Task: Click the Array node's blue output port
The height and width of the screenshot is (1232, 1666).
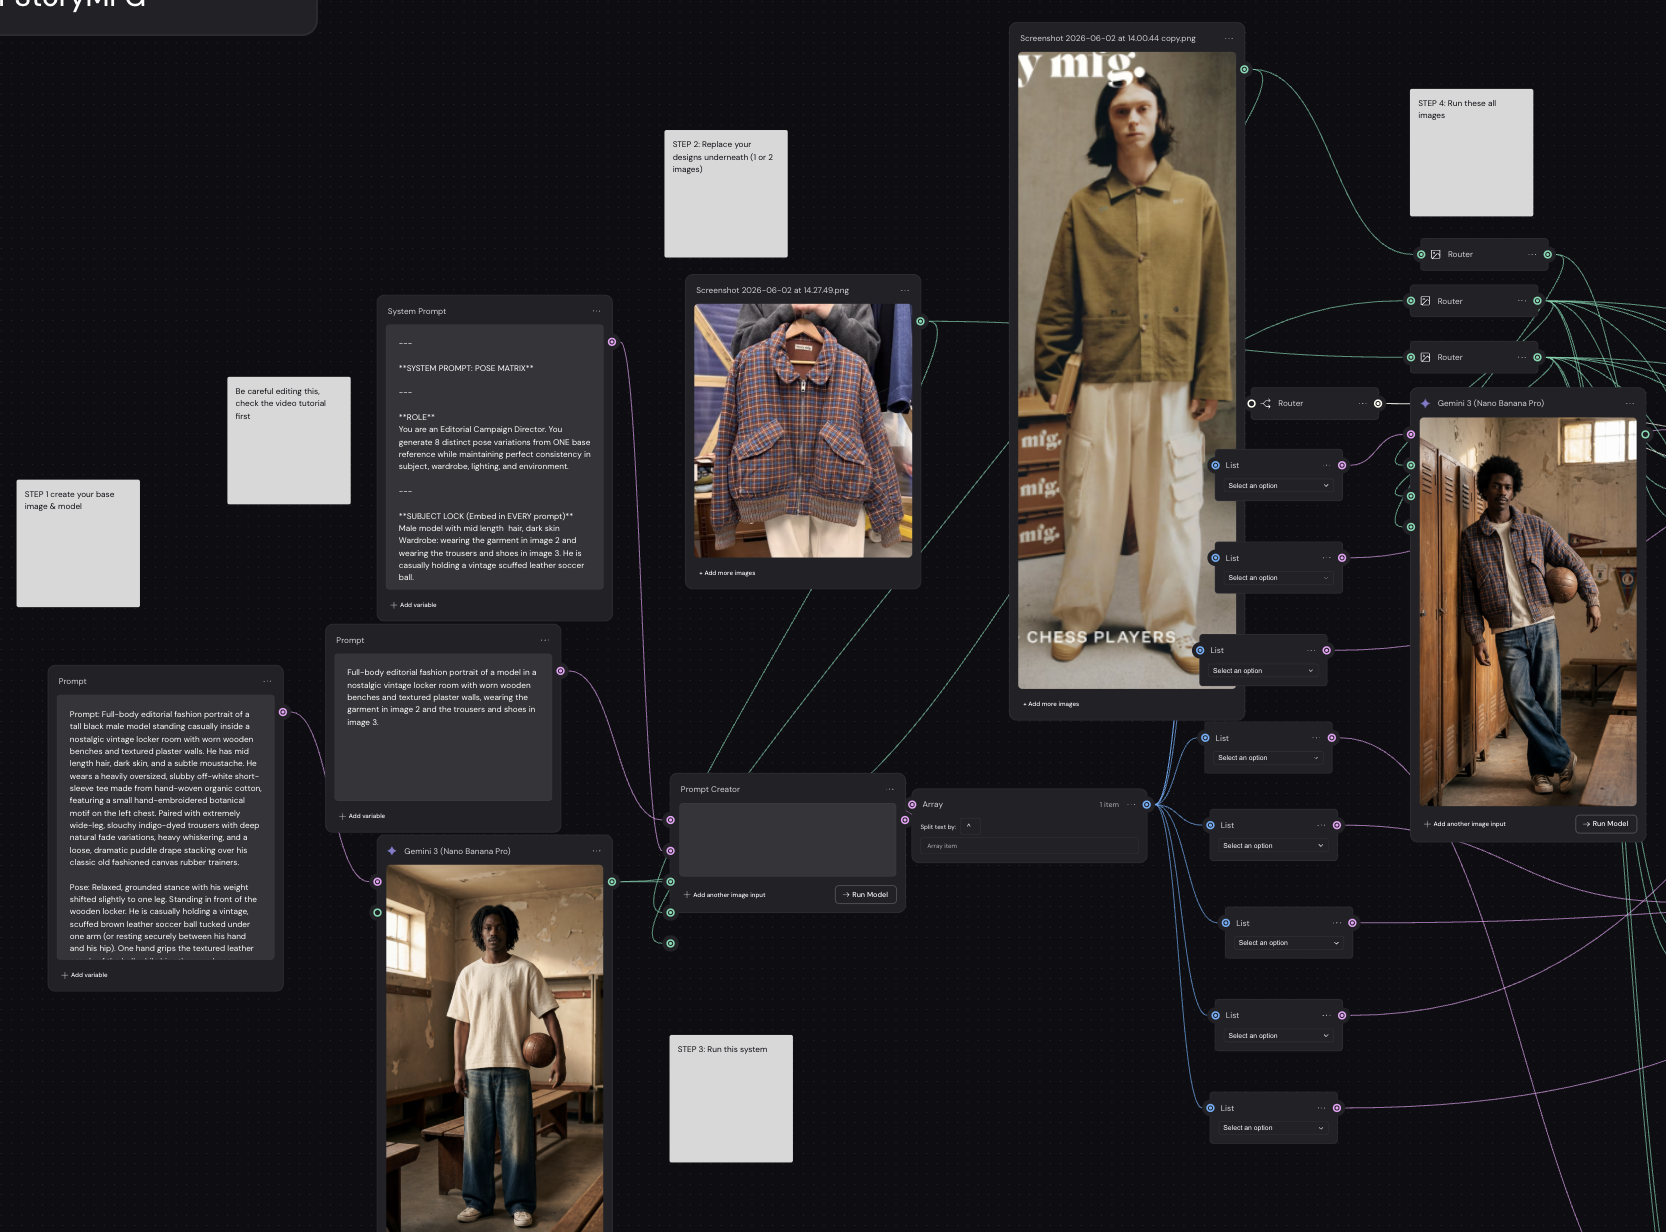Action: click(x=1146, y=804)
